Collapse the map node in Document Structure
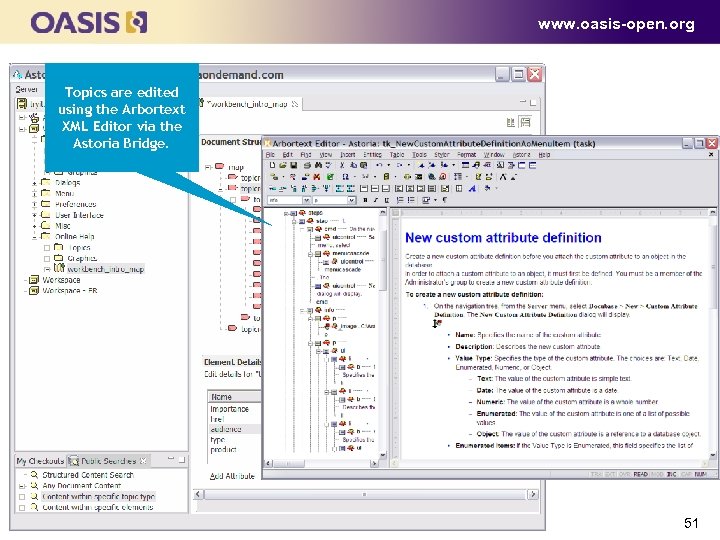 point(208,167)
